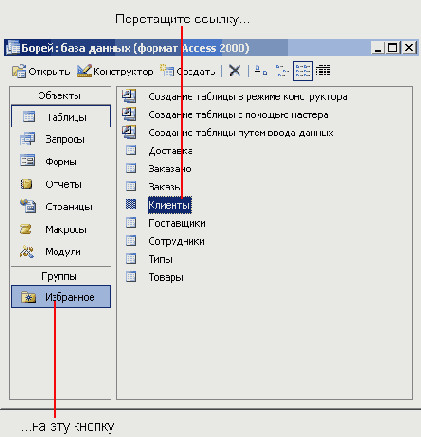421x437 pixels.
Task: Click the Открыть toolbar button
Action: (x=41, y=71)
